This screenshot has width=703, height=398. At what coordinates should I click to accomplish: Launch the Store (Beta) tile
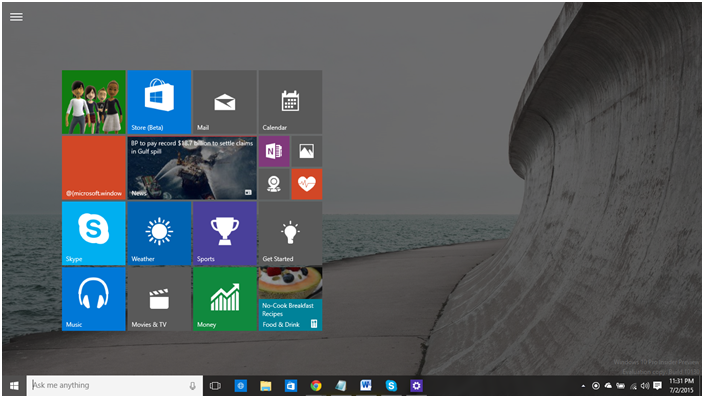[x=159, y=102]
